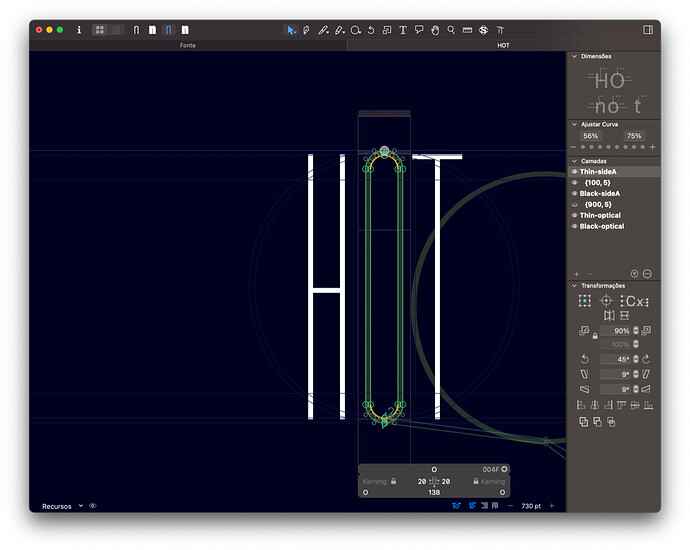Toggle visibility of Black-sideA layer

(574, 194)
